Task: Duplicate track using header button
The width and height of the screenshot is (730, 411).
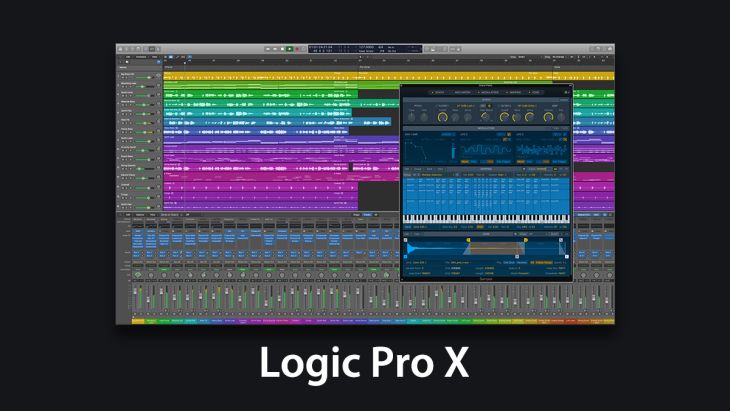Action: pos(127,62)
